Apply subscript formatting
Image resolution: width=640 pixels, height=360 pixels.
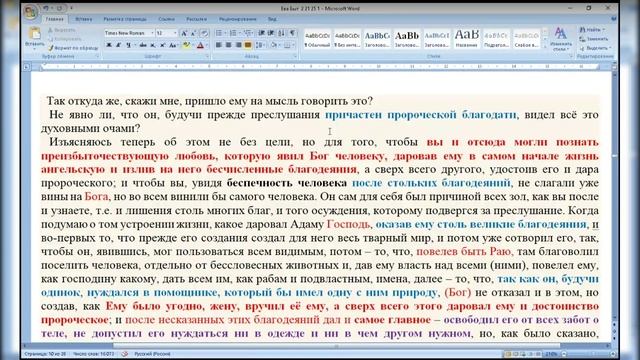pos(153,45)
